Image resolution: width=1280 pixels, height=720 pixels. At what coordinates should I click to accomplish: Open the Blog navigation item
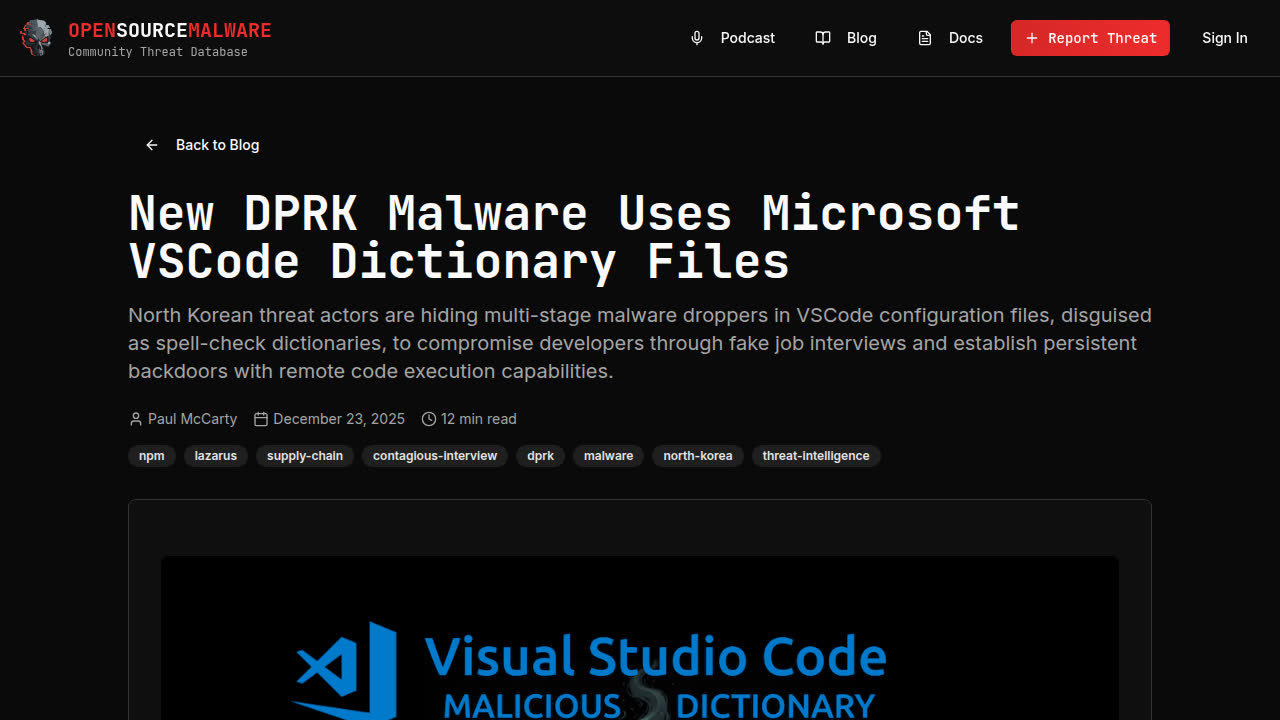coord(846,38)
